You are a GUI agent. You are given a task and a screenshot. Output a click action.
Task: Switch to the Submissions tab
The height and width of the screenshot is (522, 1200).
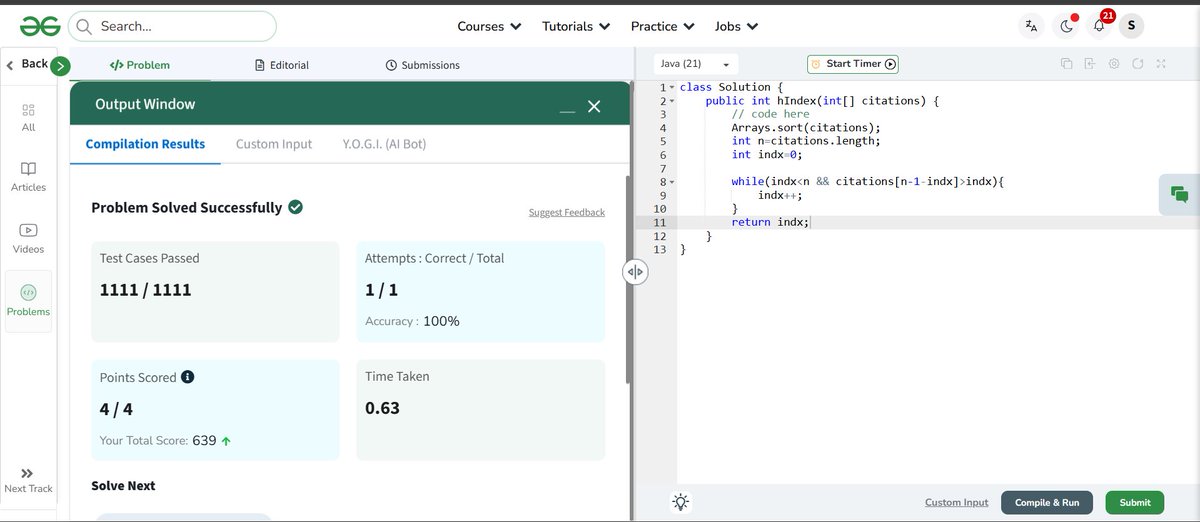coord(423,65)
